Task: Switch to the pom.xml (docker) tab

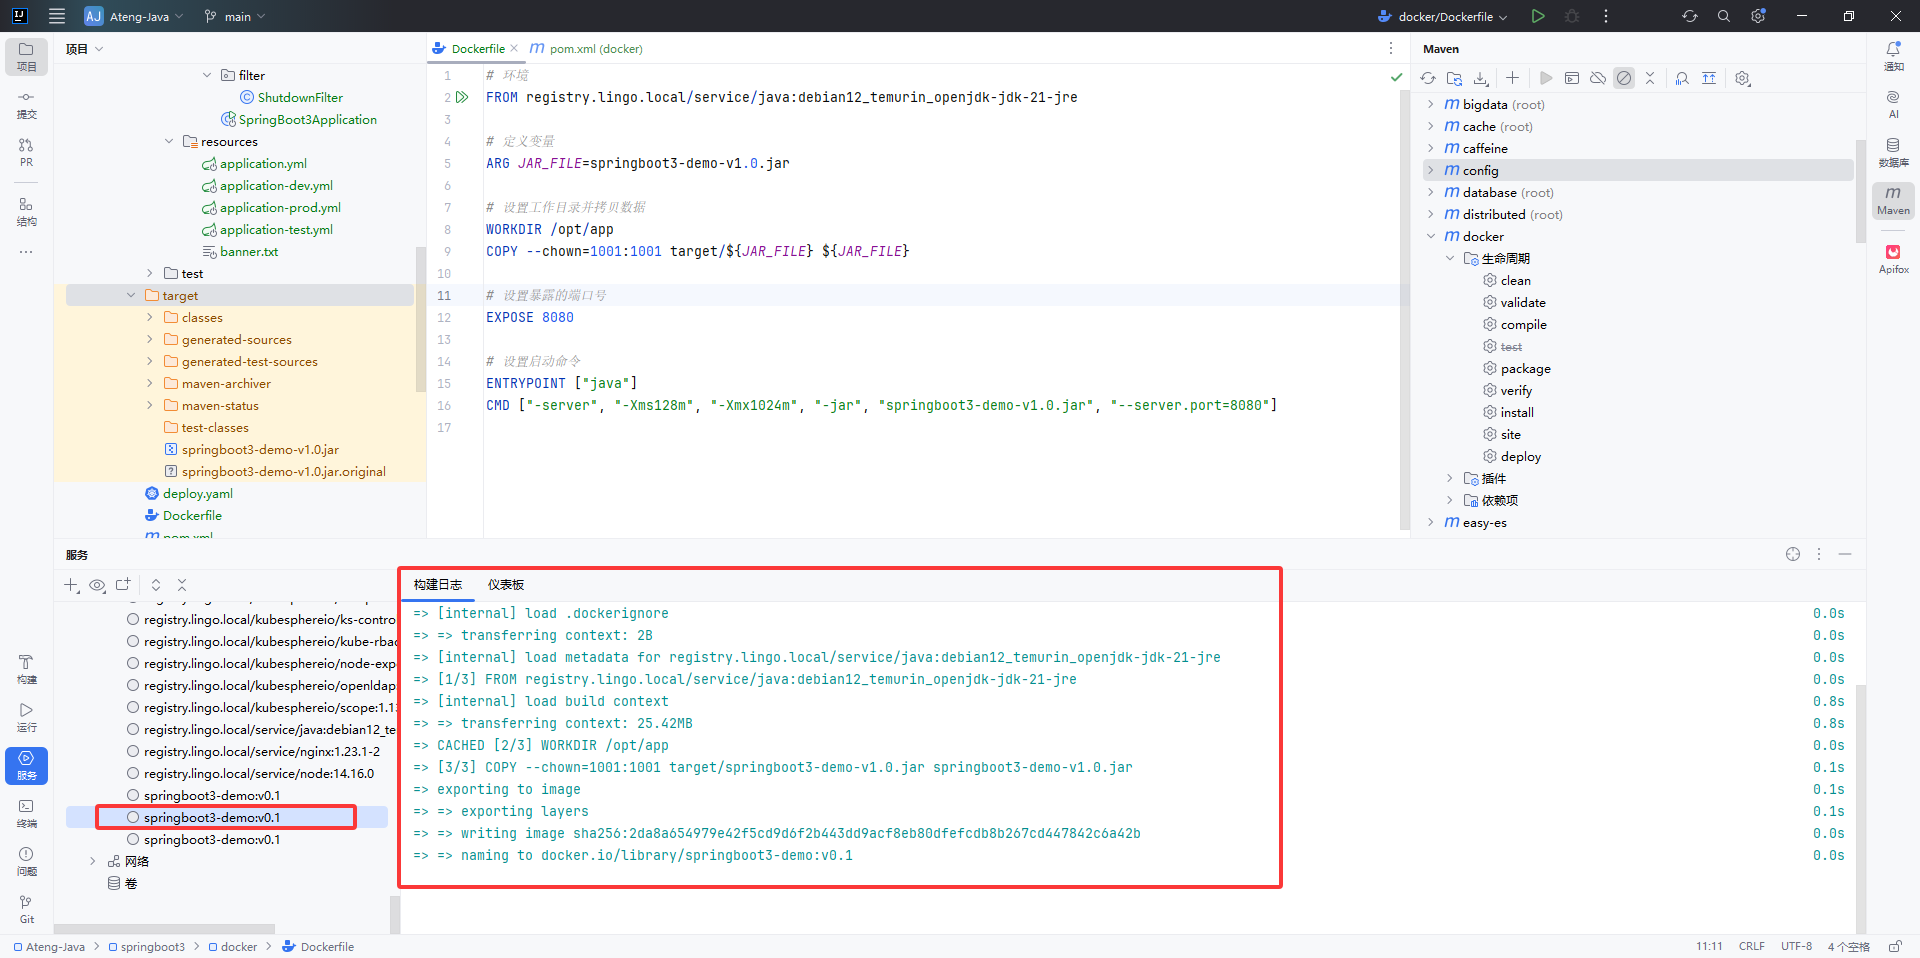Action: (594, 48)
